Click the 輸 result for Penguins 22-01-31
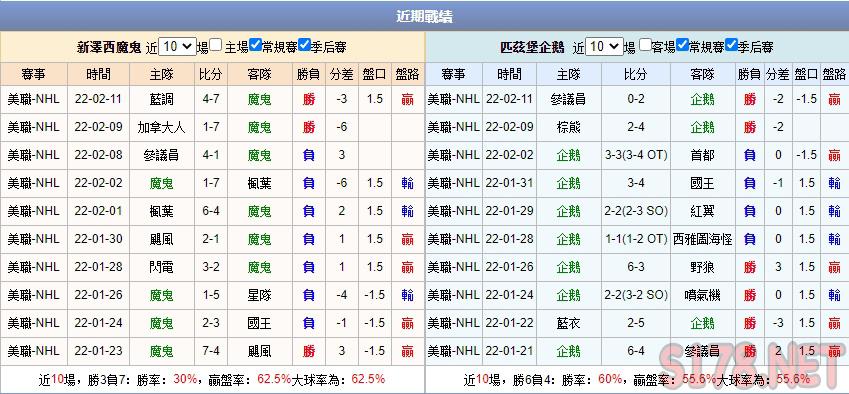Screen dimensions: 849x394 834,183
